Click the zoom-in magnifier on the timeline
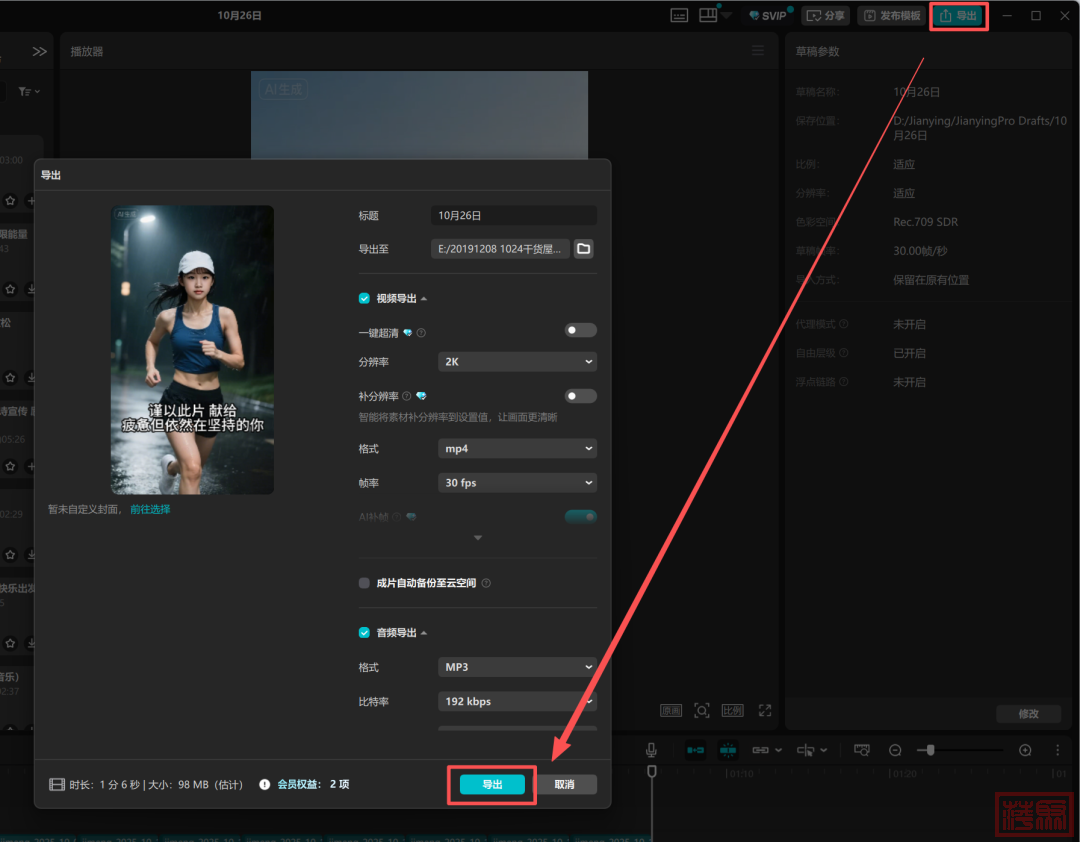The width and height of the screenshot is (1080, 842). 1025,750
